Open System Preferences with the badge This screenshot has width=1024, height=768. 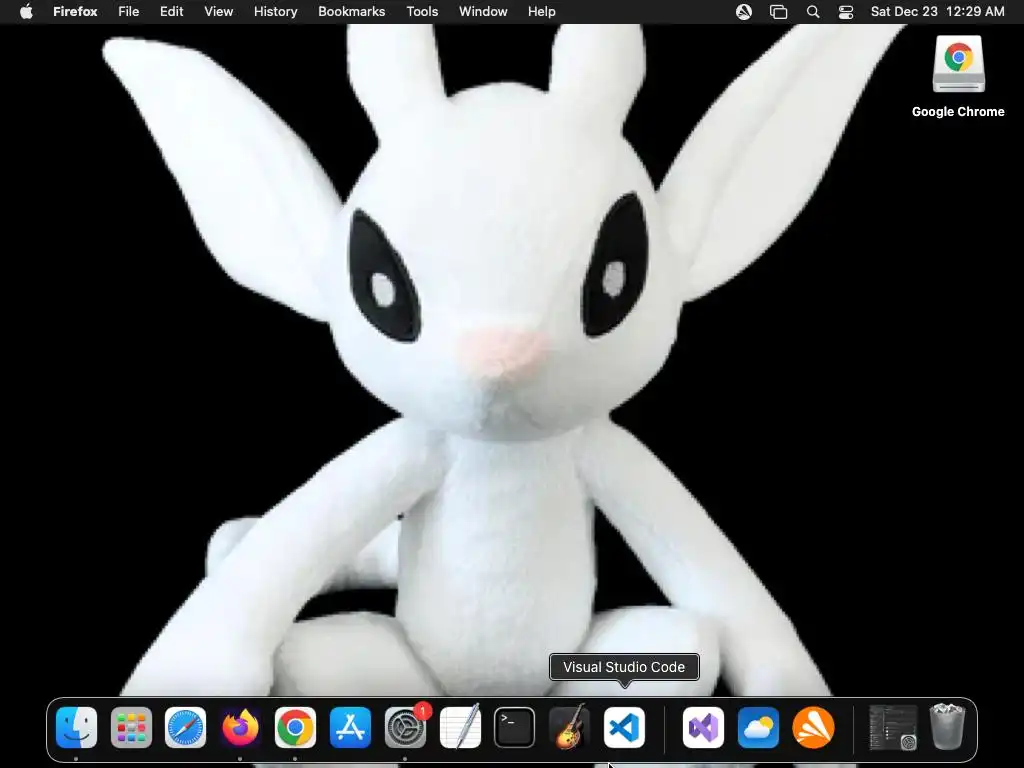pyautogui.click(x=405, y=728)
